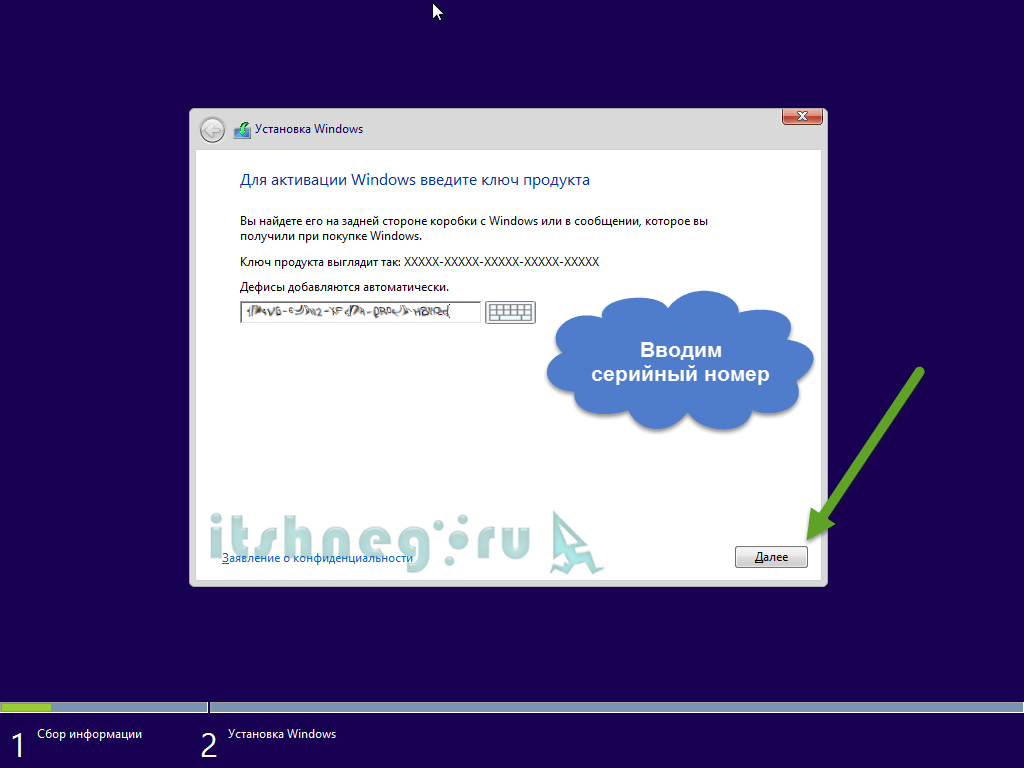Click the itshneg.ru watermark text

[x=370, y=540]
